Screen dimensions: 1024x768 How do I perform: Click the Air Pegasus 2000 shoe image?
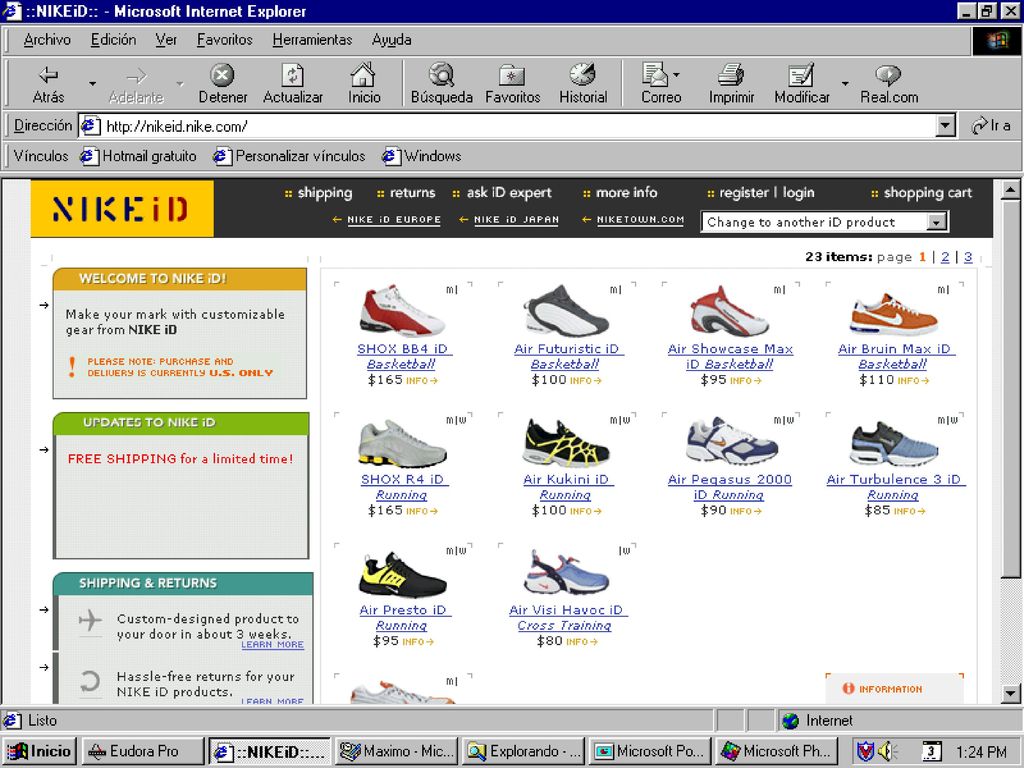(730, 441)
